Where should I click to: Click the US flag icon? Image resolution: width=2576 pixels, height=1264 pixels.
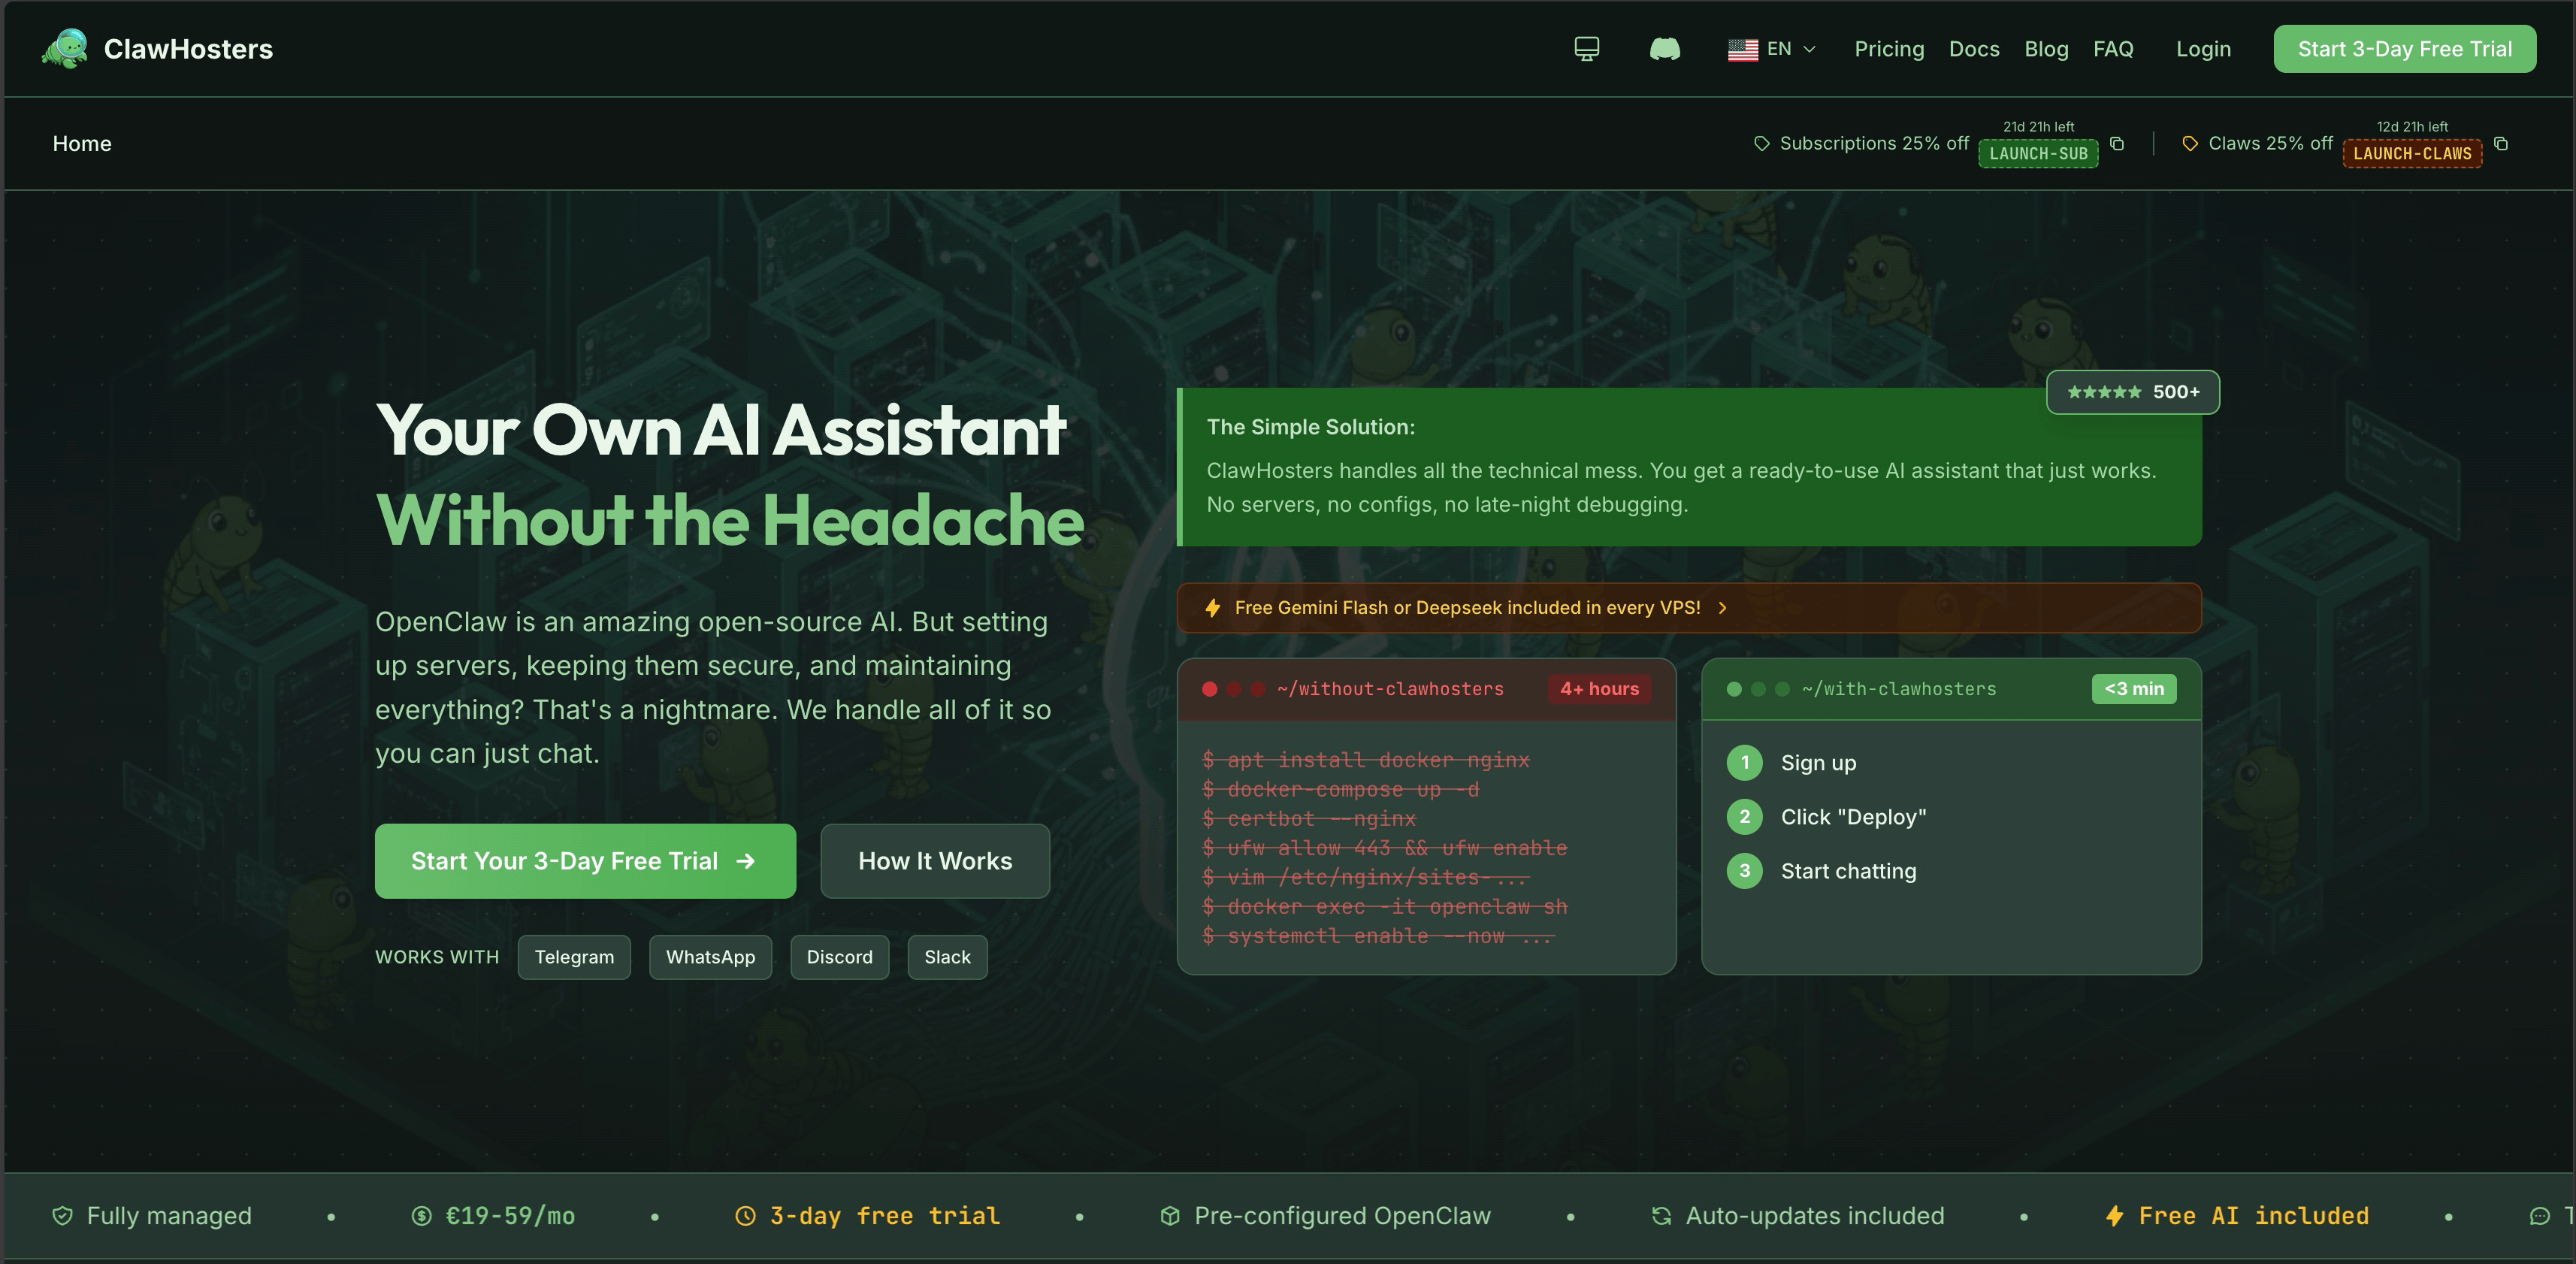(1743, 48)
